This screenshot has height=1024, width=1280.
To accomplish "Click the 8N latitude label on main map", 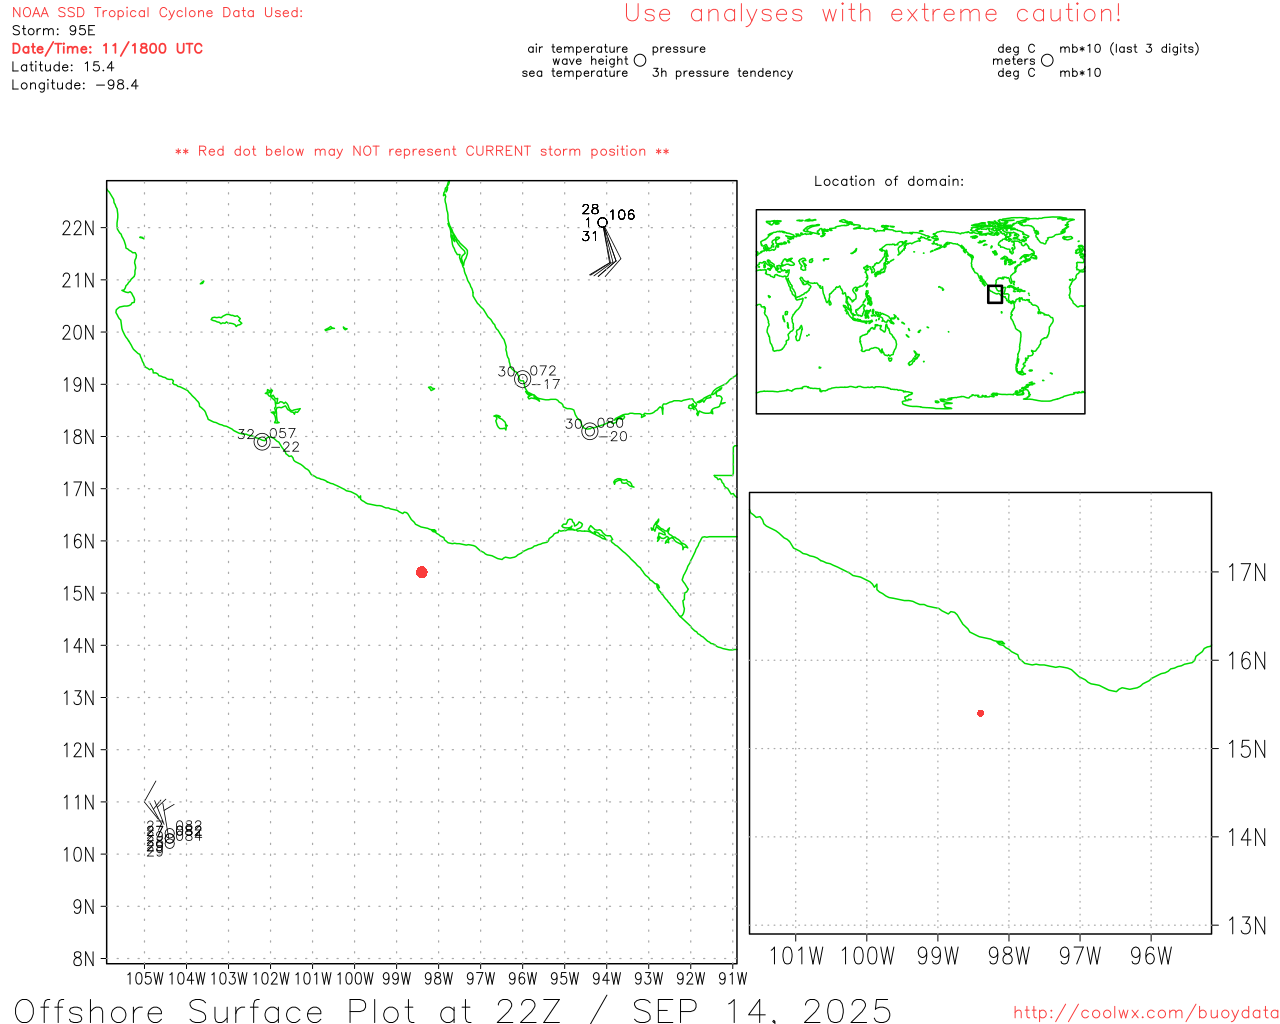I will (x=84, y=959).
